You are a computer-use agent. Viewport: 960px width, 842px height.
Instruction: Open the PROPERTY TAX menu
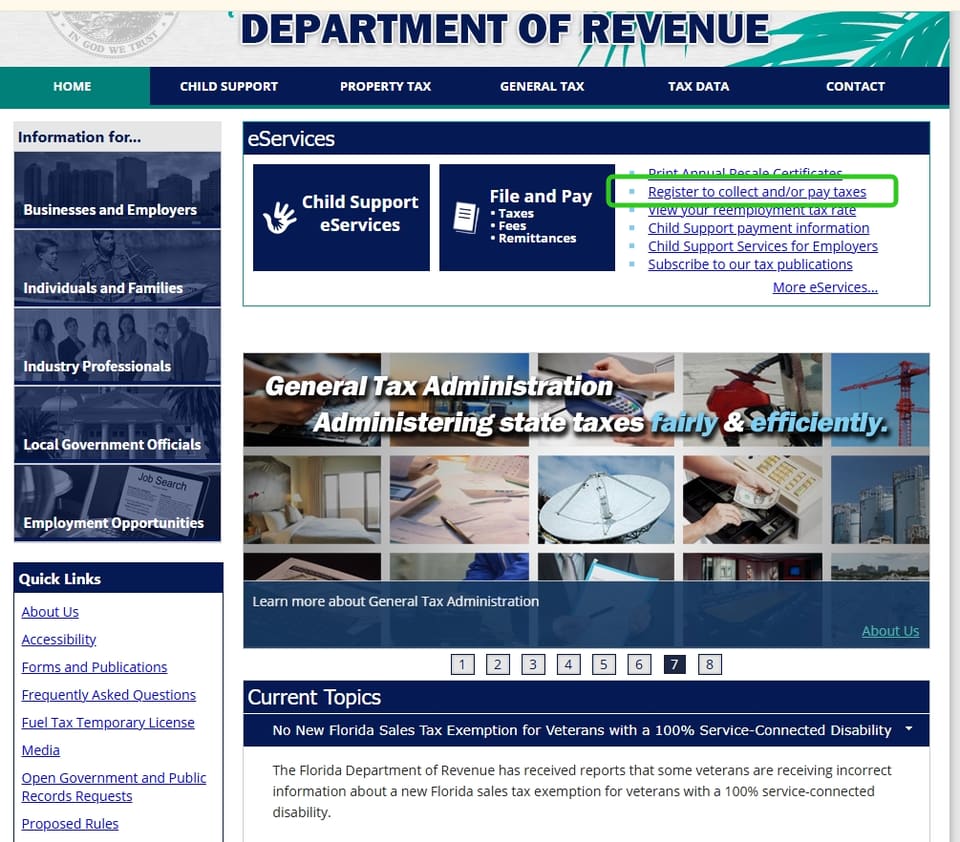(x=385, y=86)
